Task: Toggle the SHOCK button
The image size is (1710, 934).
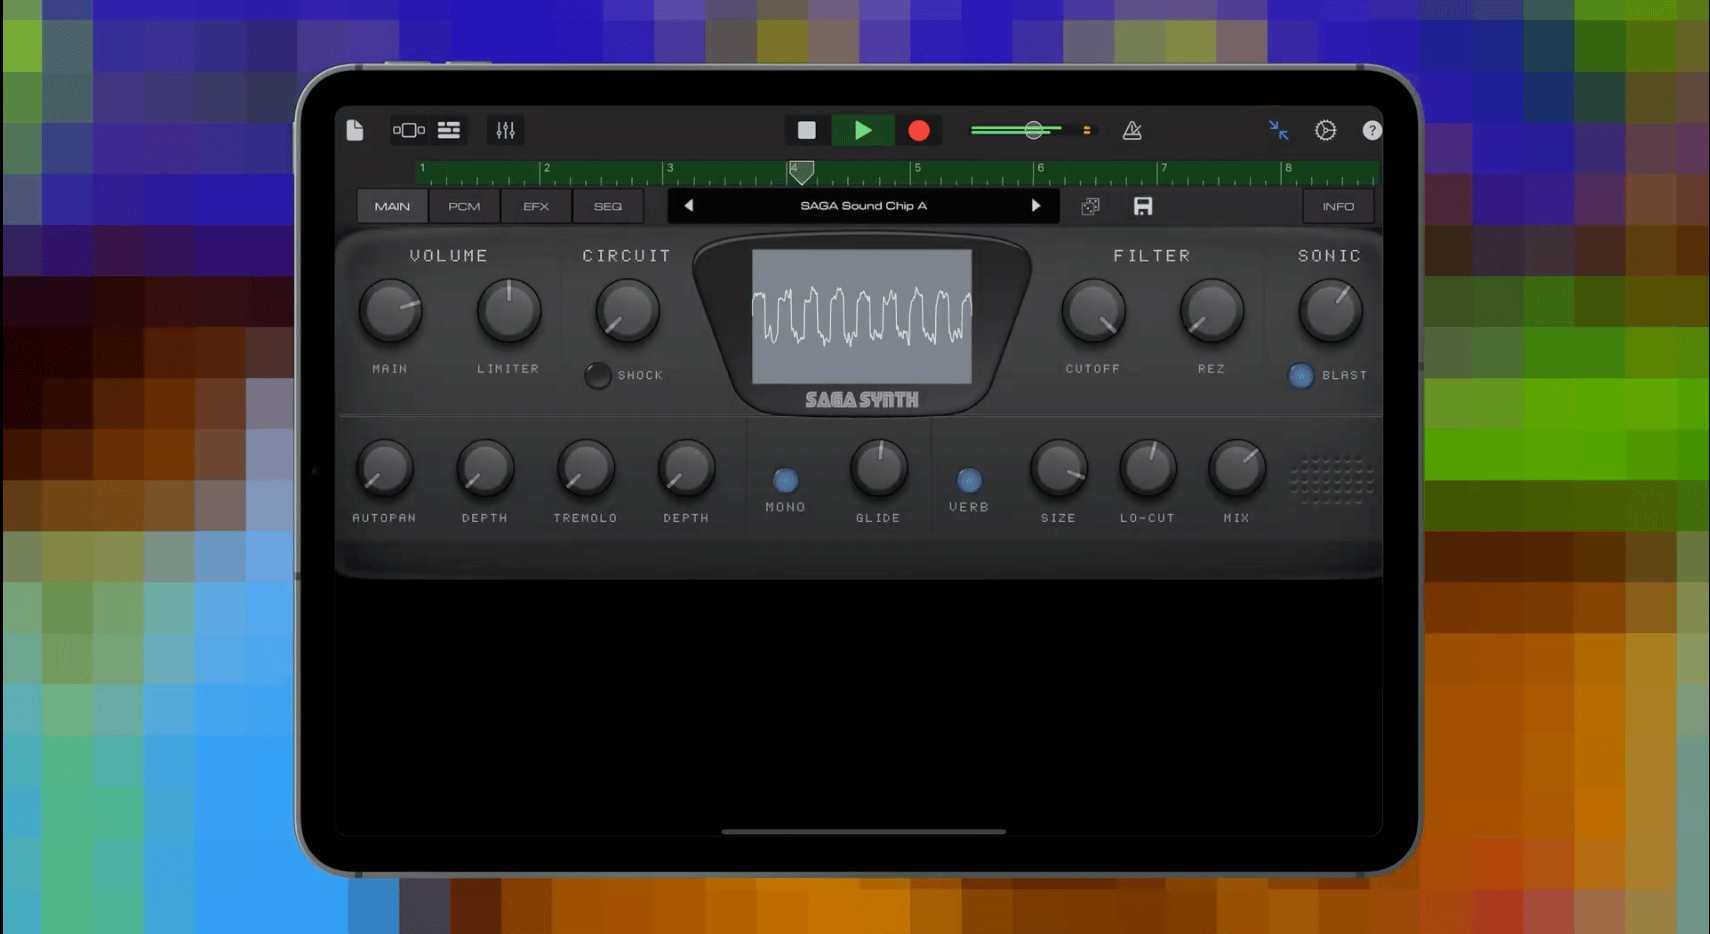Action: pos(598,375)
